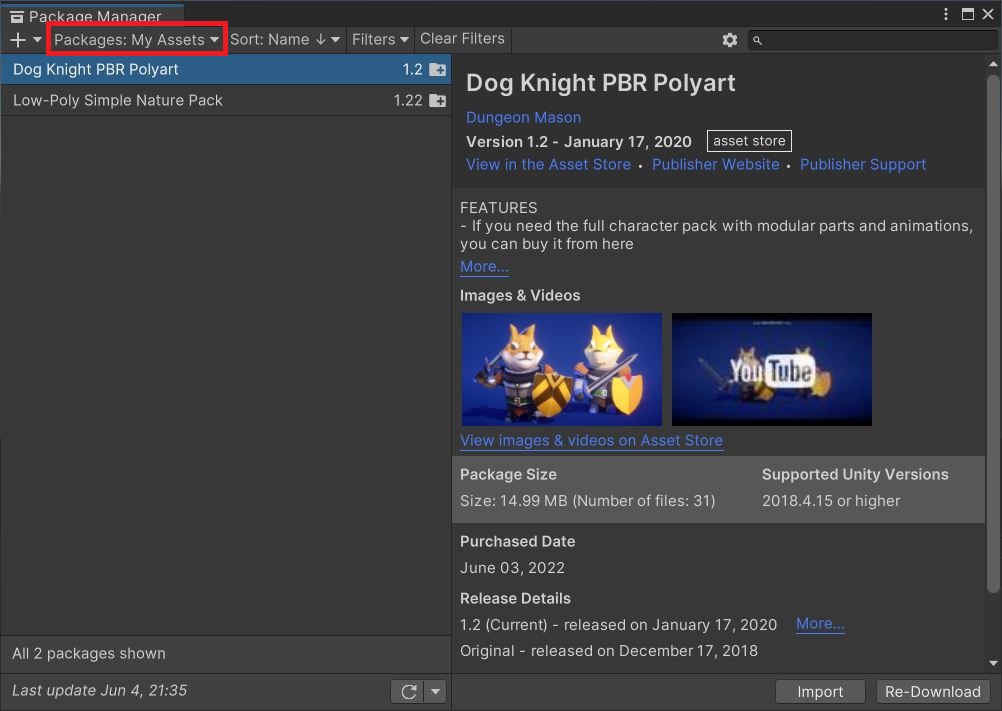Viewport: 1002px width, 711px height.
Task: Click the scrollbar down arrow
Action: (993, 663)
